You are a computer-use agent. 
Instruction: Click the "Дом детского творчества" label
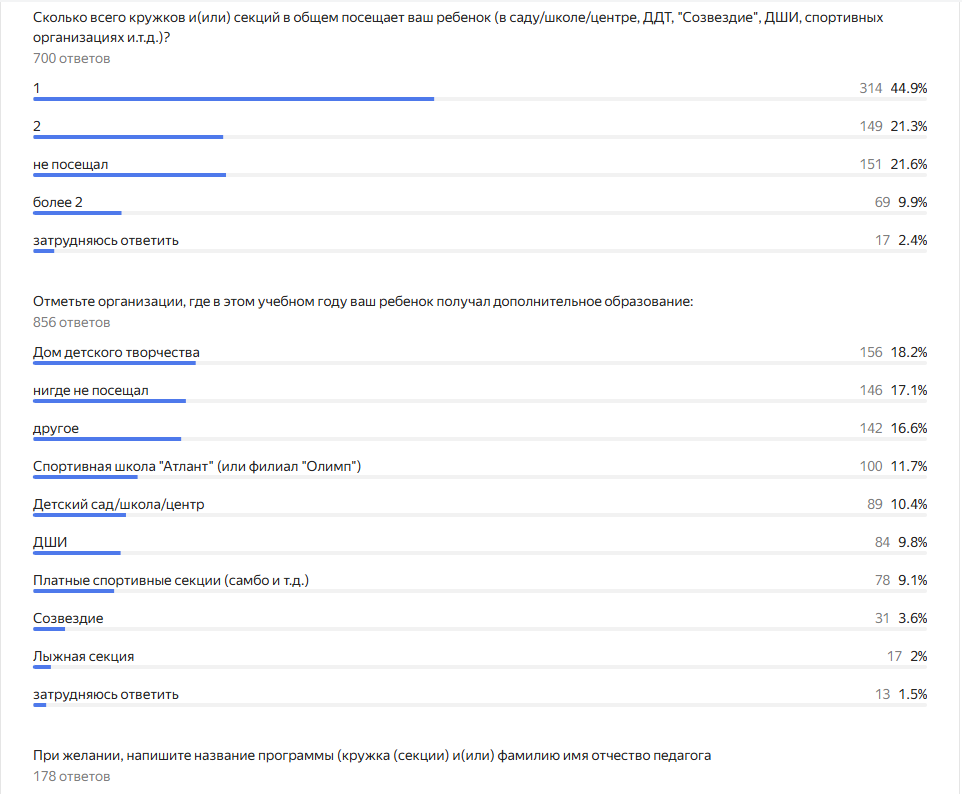tap(116, 352)
